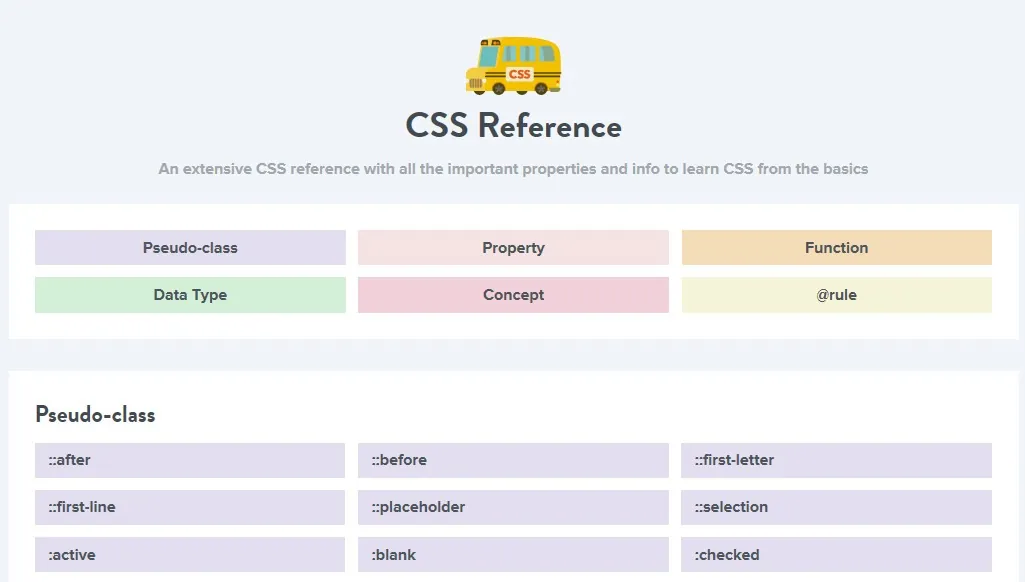Screen dimensions: 1025x582
Task: Open the :blank pseudo-class entry
Action: [513, 555]
